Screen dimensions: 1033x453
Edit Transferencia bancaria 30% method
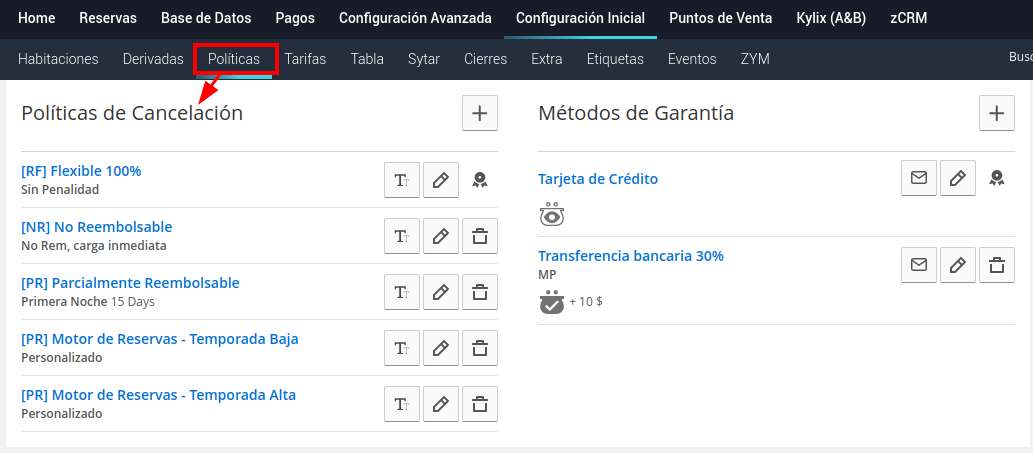[x=957, y=265]
